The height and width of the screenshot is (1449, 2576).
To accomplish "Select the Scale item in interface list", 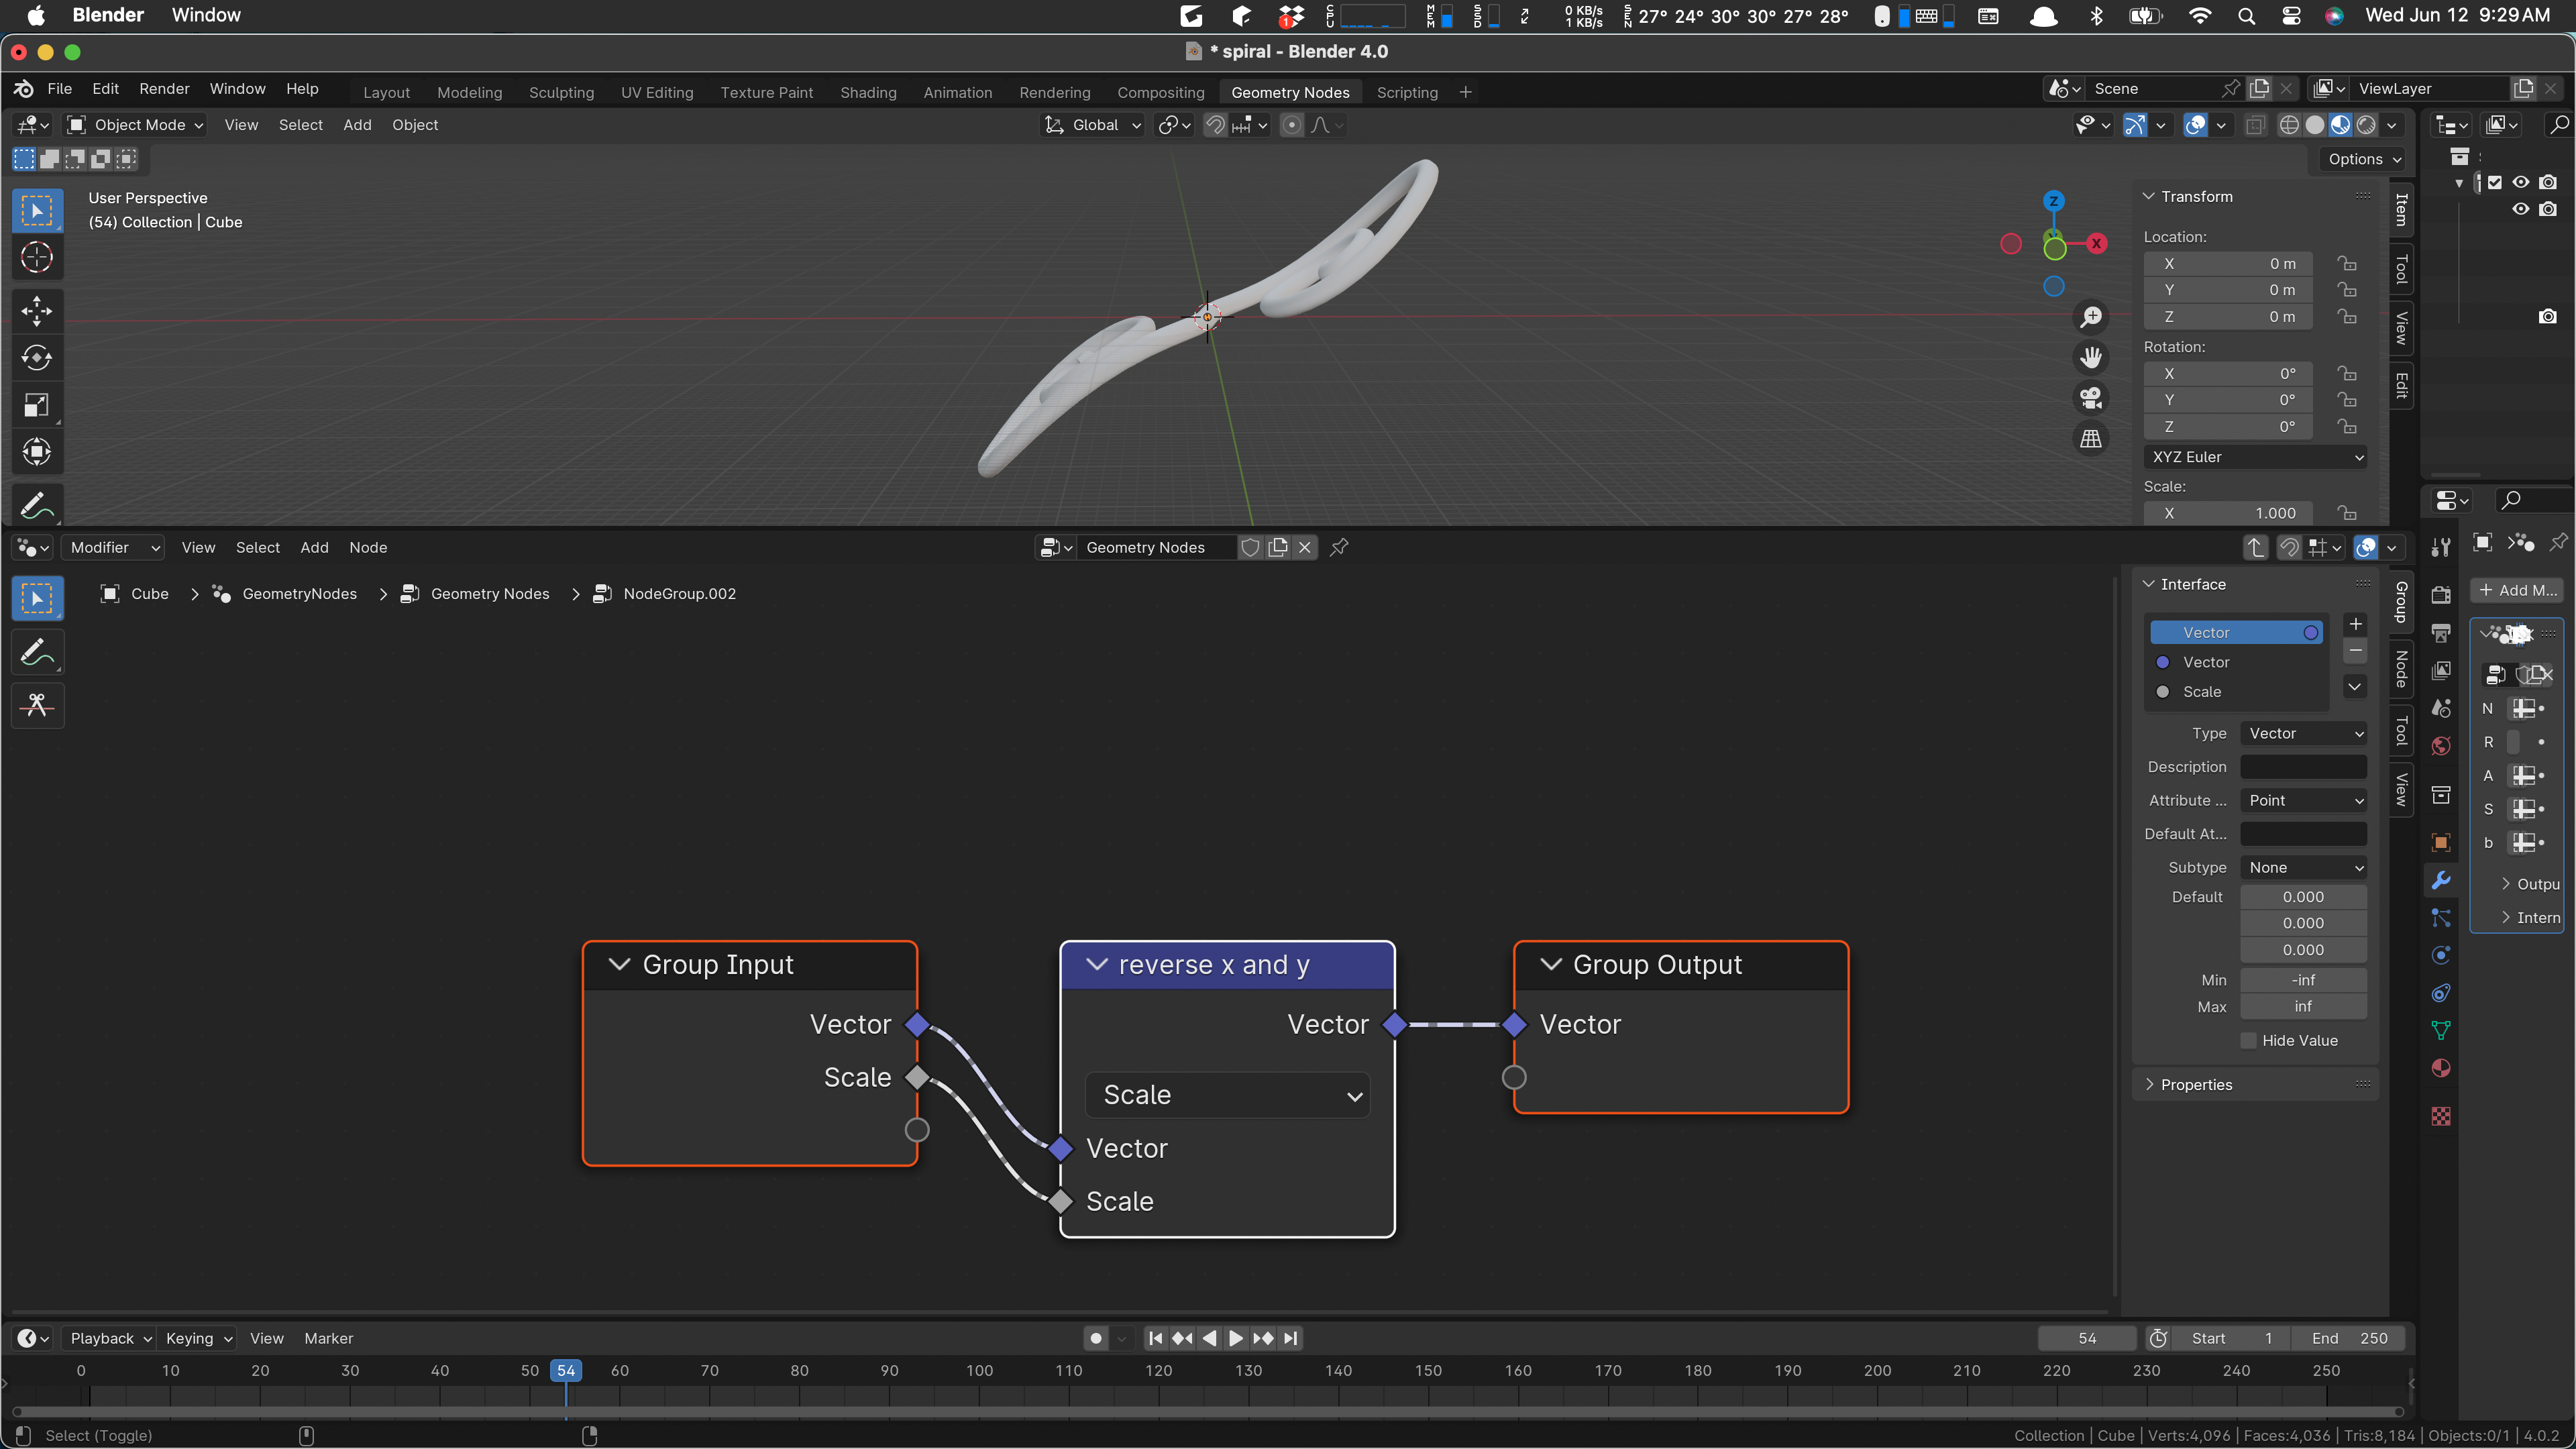I will [x=2236, y=692].
